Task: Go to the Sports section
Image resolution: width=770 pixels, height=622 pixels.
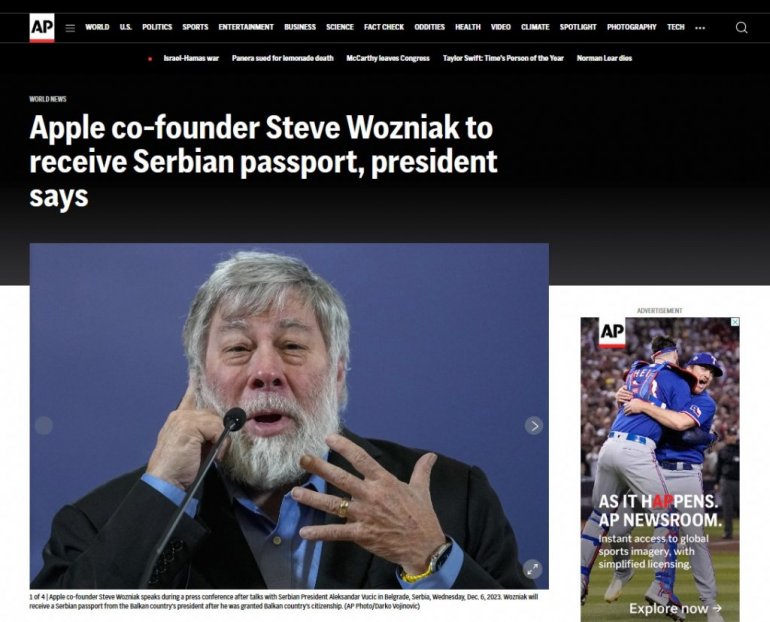Action: 195,27
